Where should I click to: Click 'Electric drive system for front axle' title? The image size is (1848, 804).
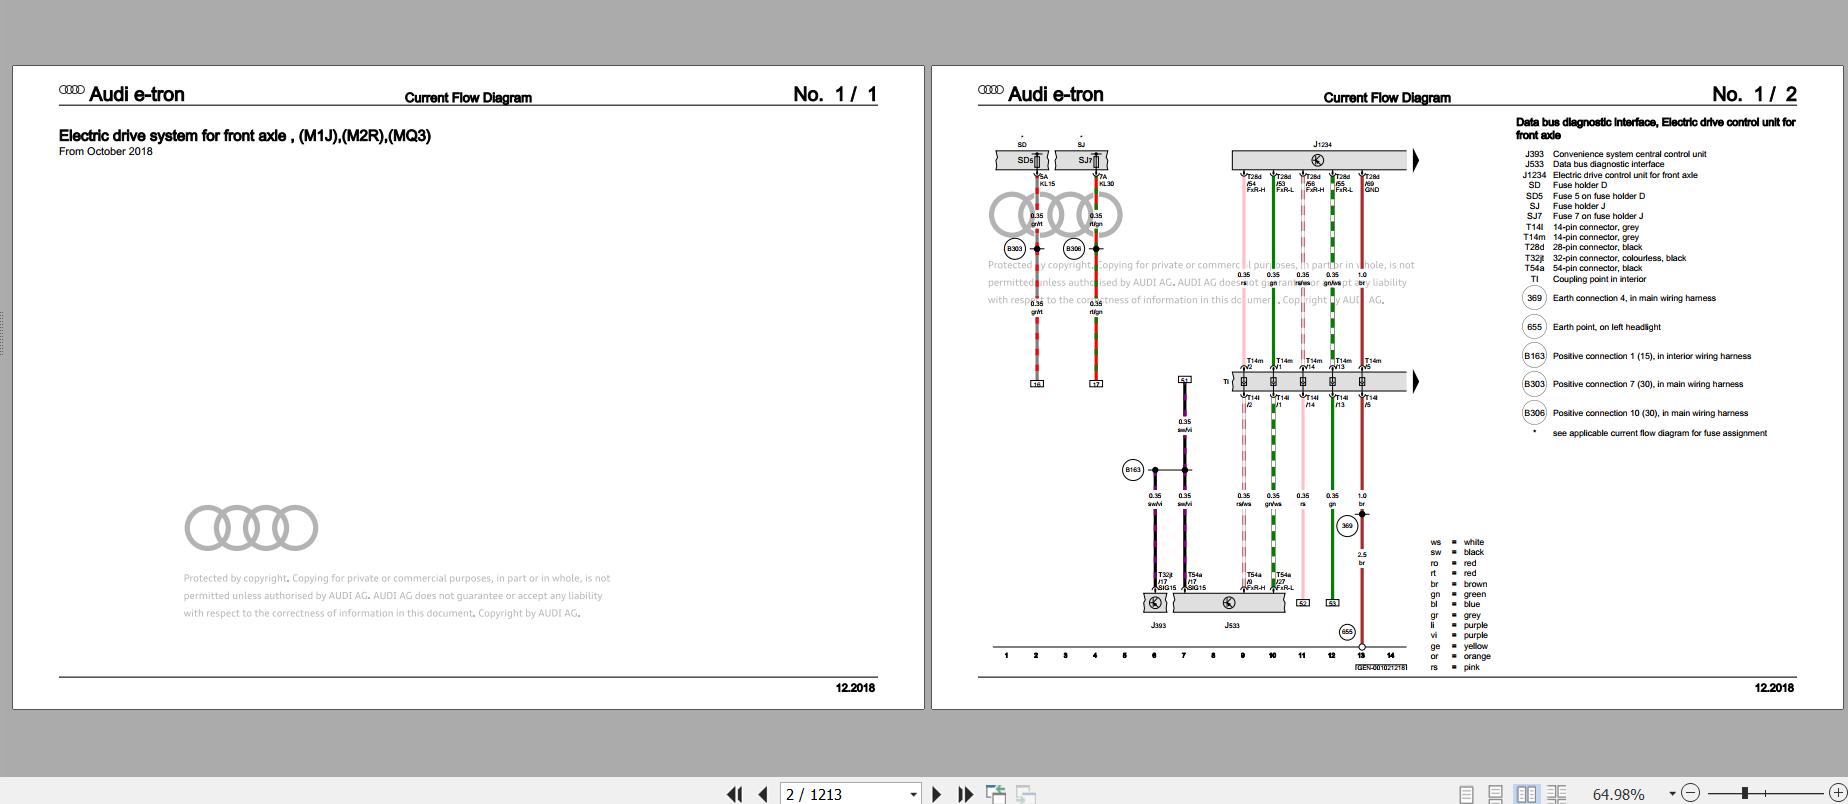(x=245, y=136)
